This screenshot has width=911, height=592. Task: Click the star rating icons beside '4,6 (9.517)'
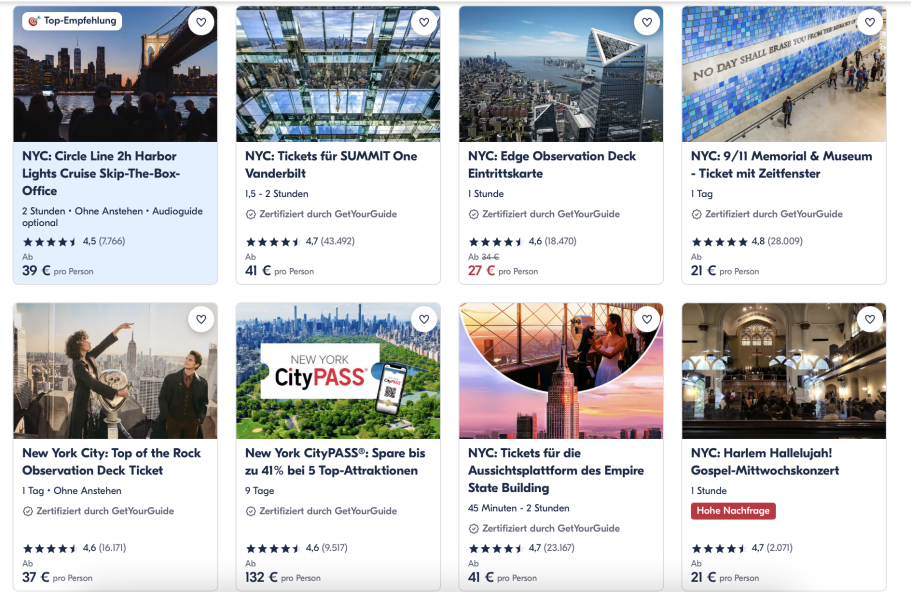tap(273, 548)
